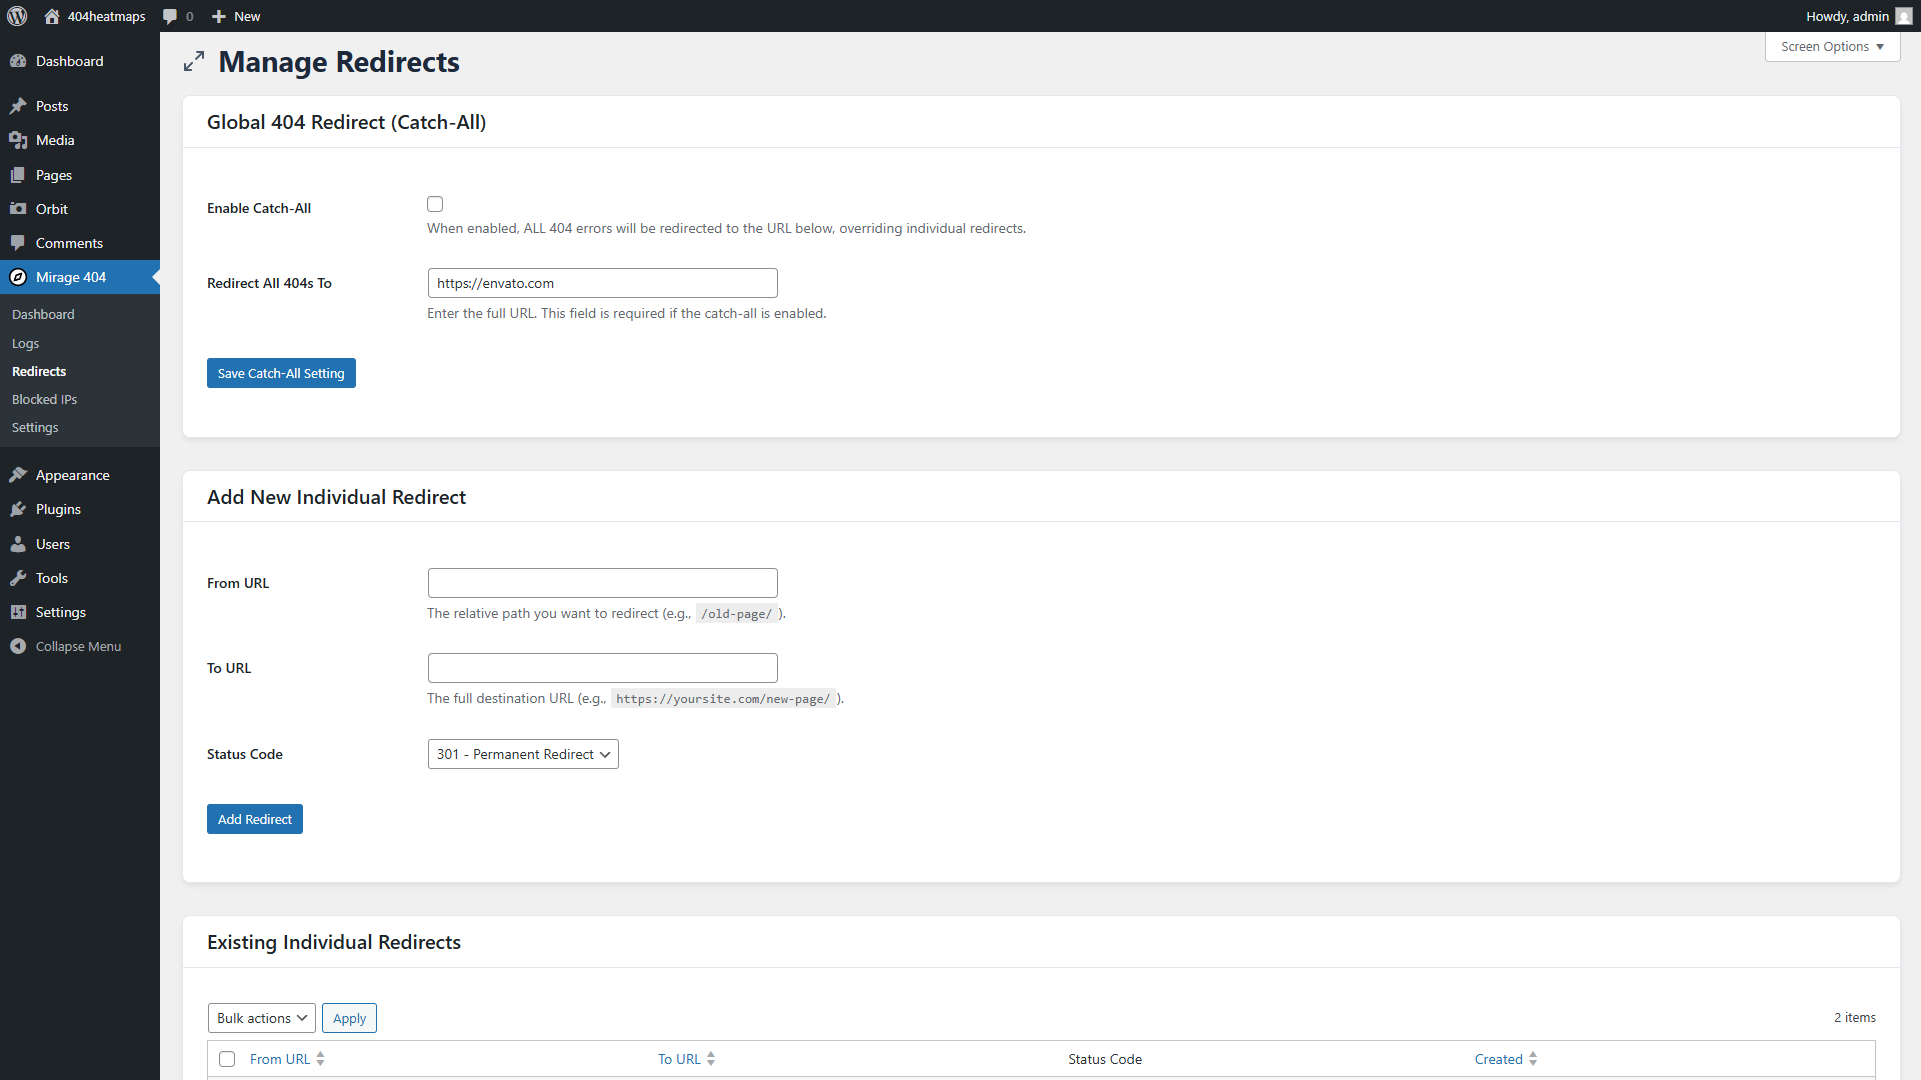The width and height of the screenshot is (1921, 1080).
Task: Click the Orbit camera icon in sidebar
Action: coord(18,209)
